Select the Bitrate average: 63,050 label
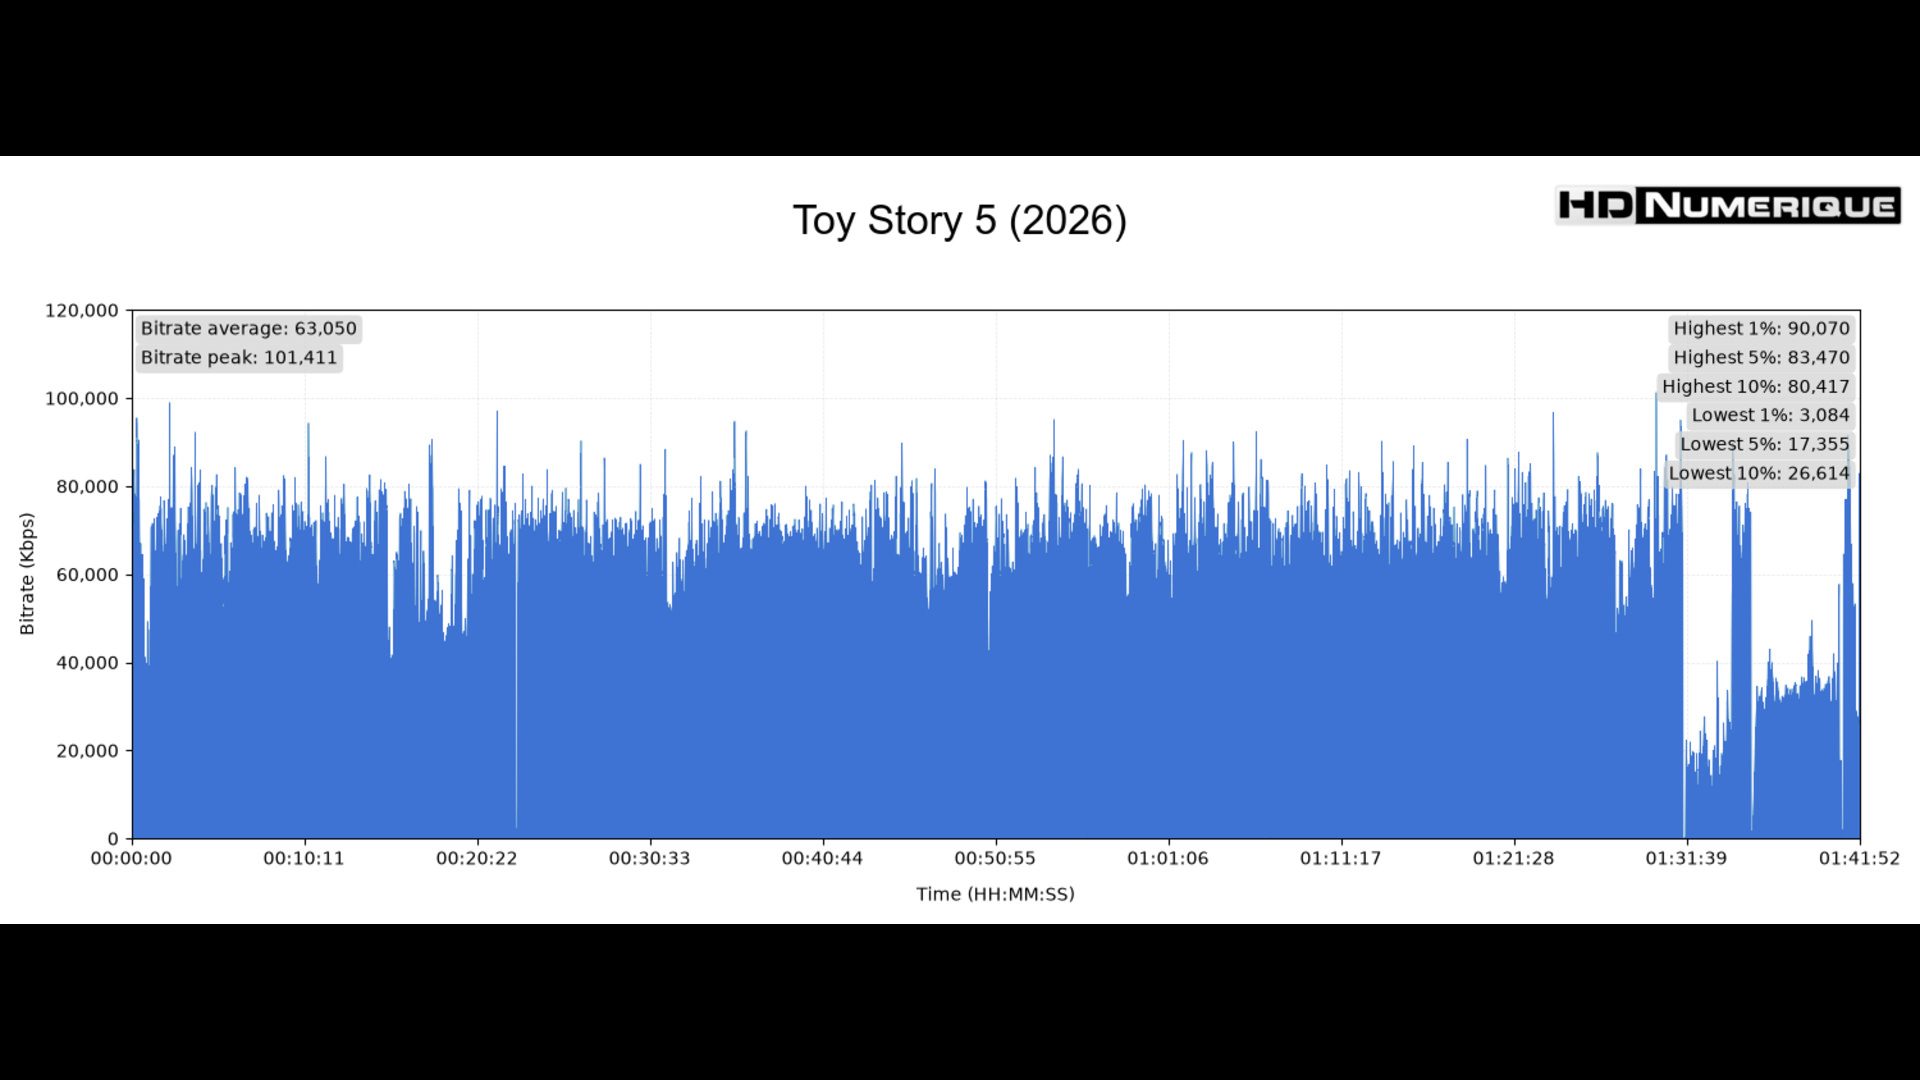Image resolution: width=1920 pixels, height=1080 pixels. (x=249, y=328)
